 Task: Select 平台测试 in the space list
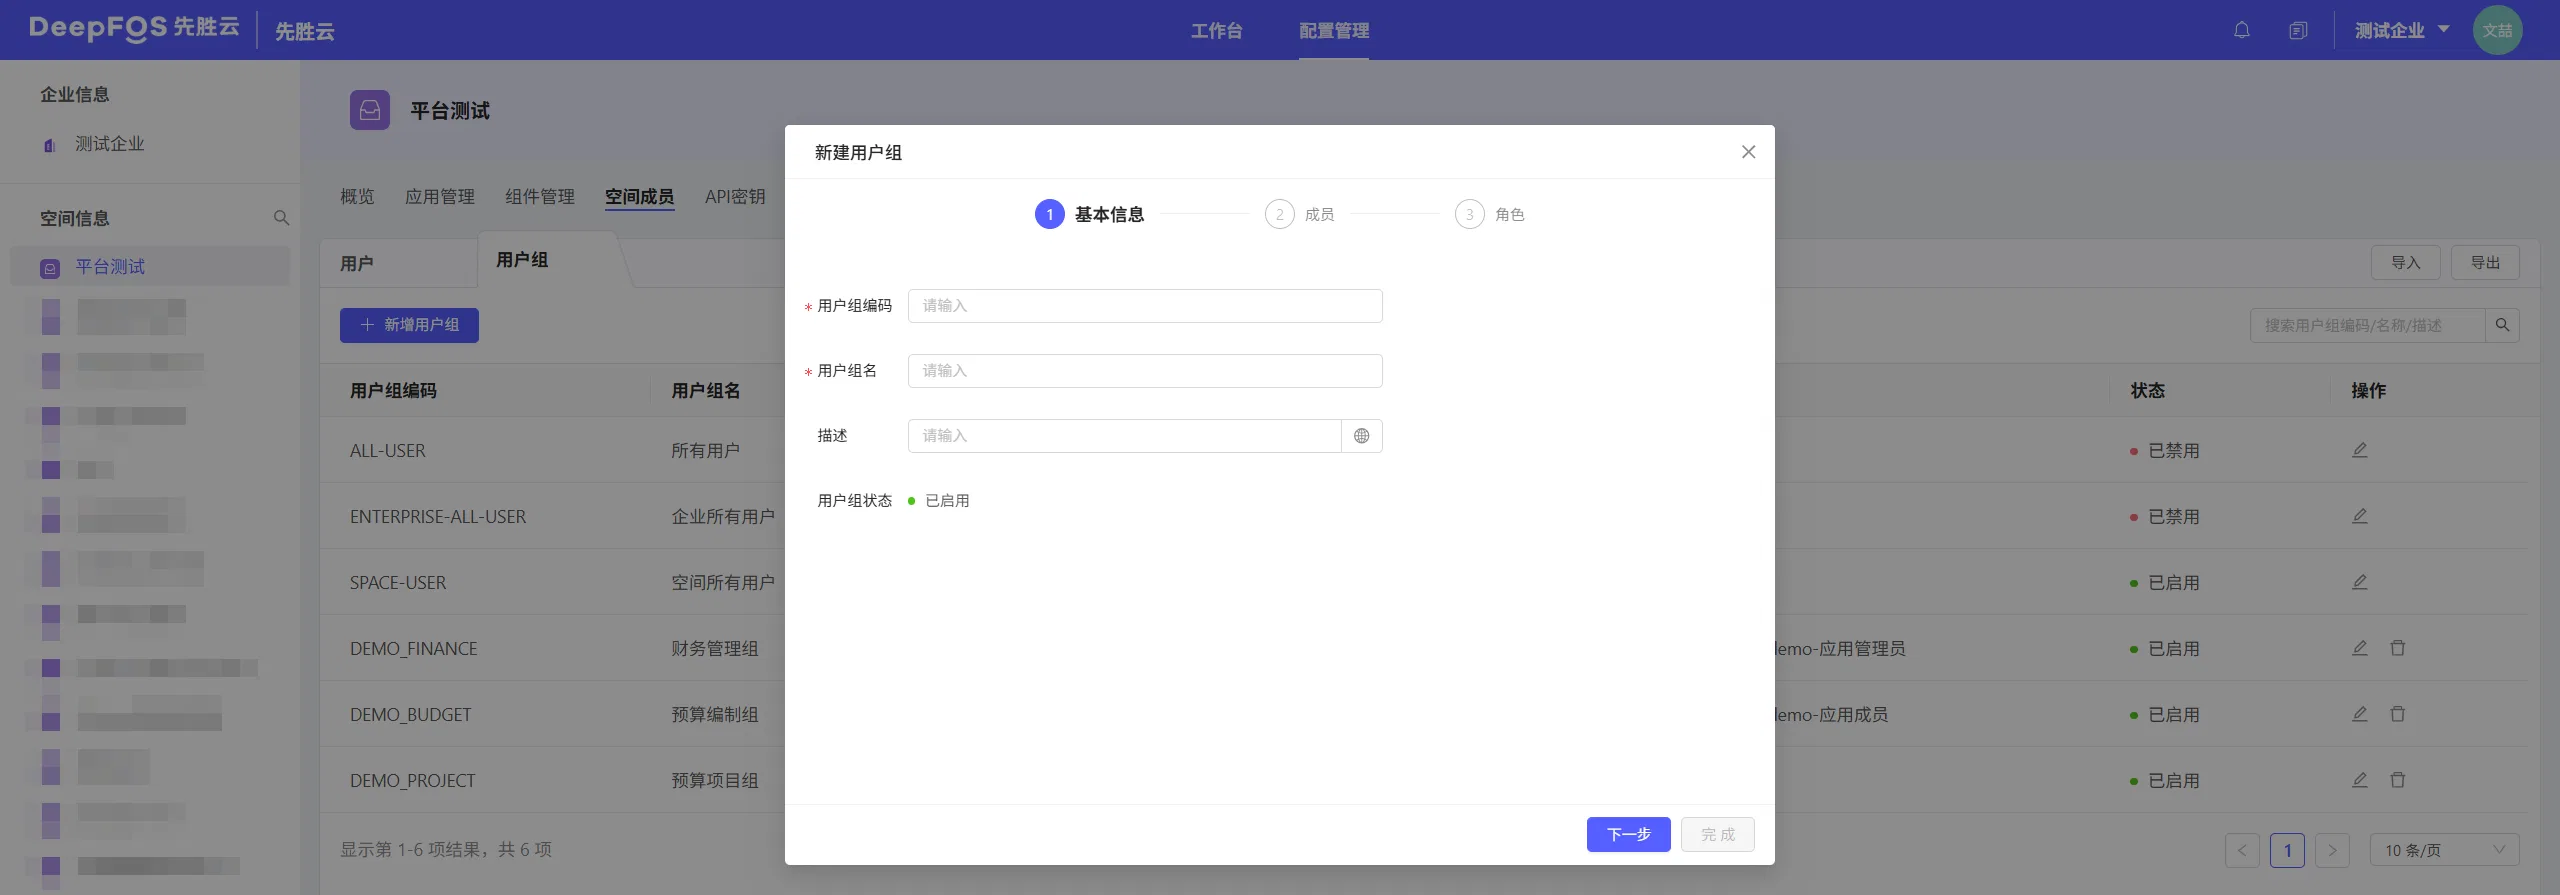[150, 267]
